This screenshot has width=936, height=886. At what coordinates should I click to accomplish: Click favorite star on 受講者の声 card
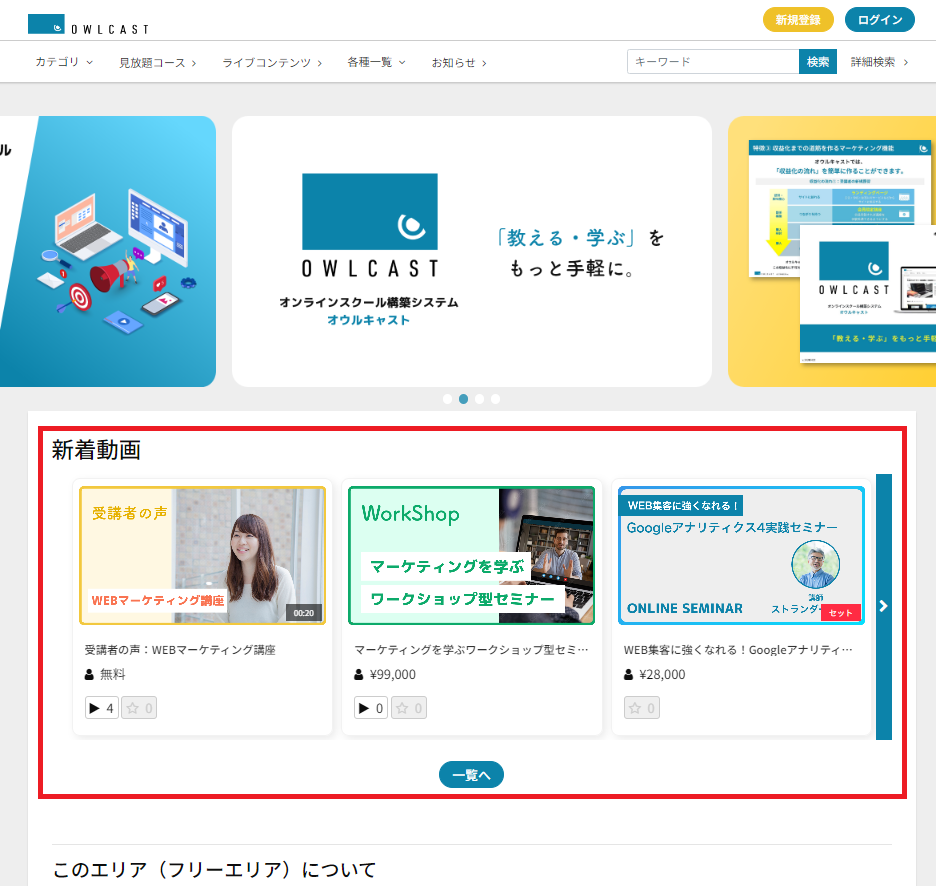(139, 708)
